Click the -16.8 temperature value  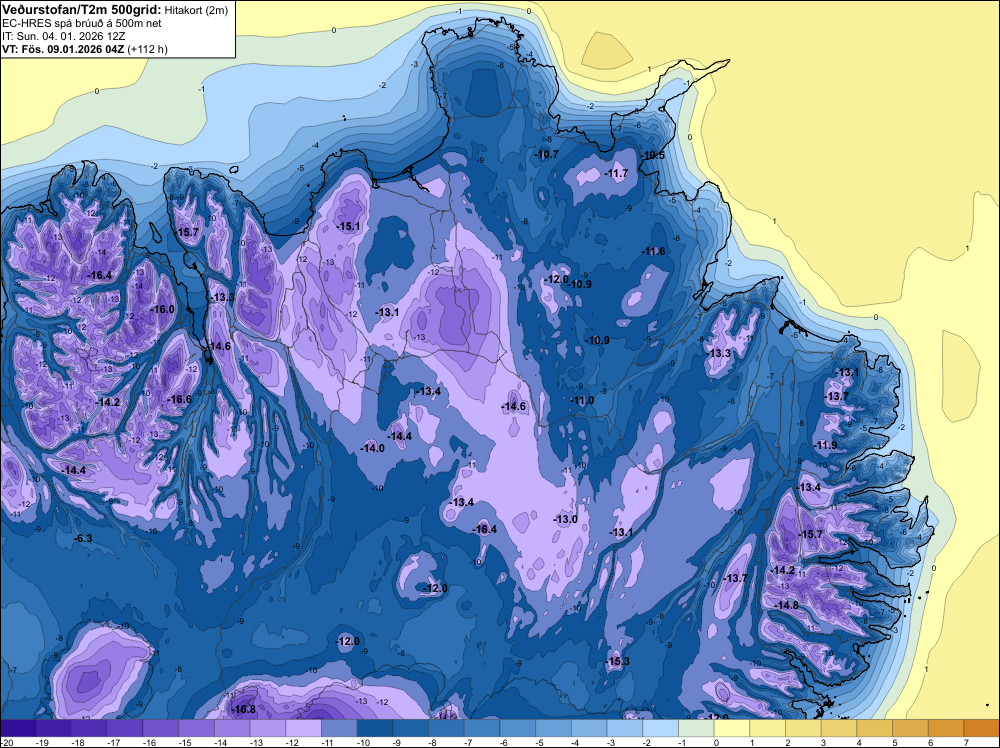point(243,709)
